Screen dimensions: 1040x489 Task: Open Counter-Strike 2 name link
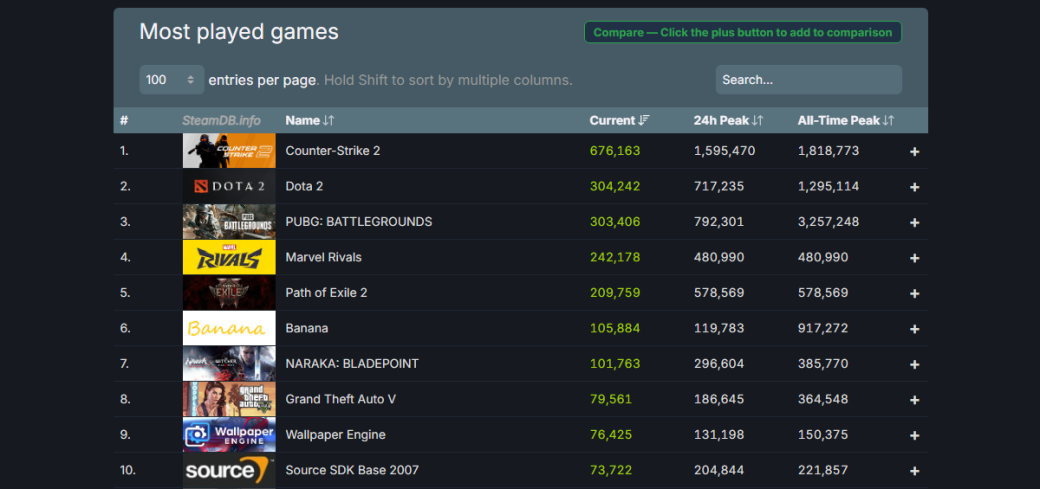click(332, 151)
